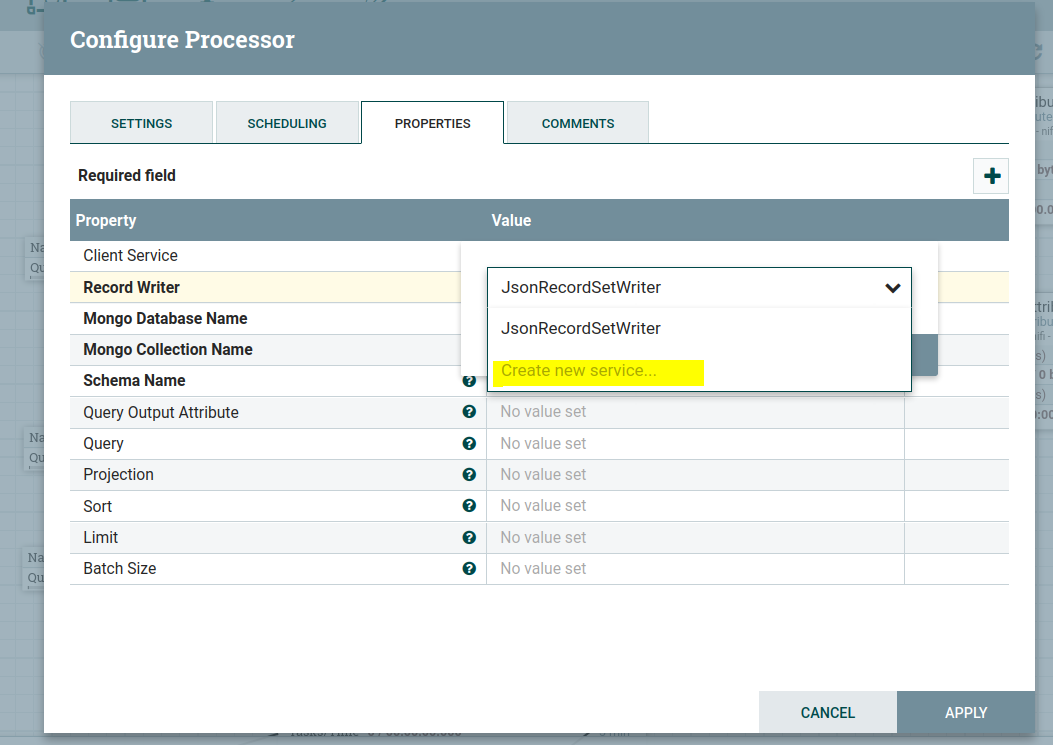Click the Query property help icon
The height and width of the screenshot is (745, 1053).
(x=469, y=443)
